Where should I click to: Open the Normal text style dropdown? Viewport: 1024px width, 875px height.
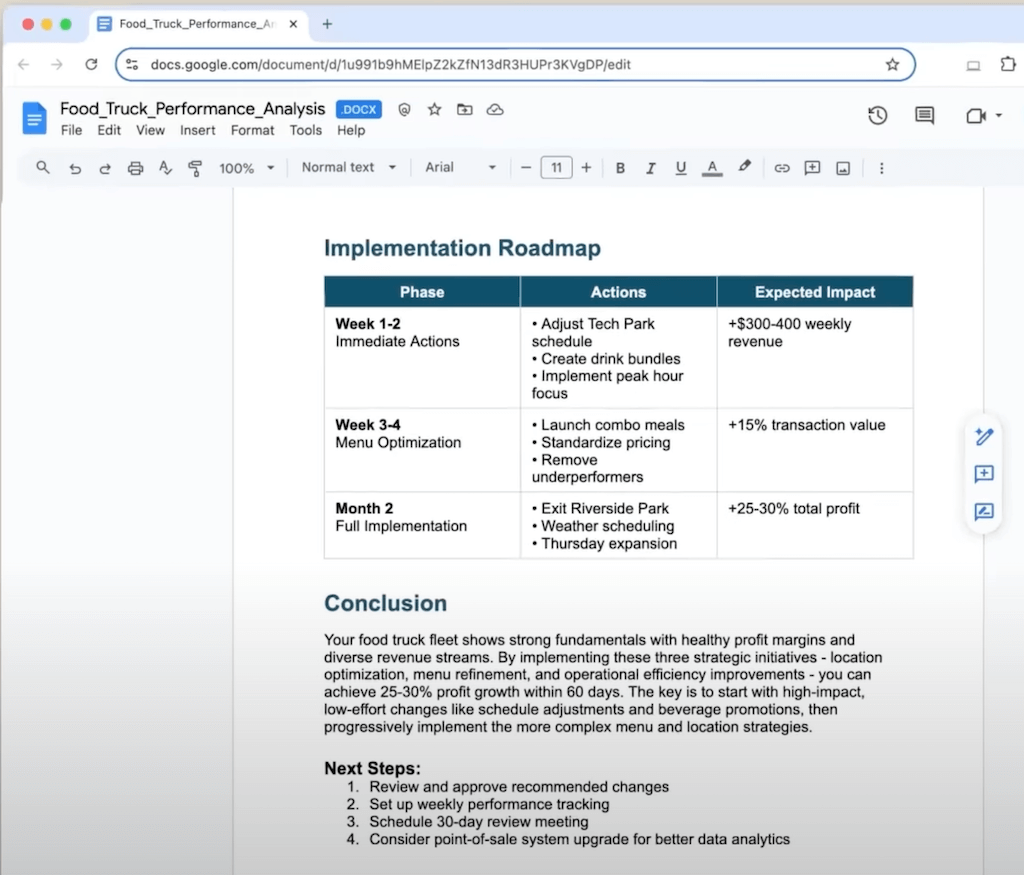[349, 167]
